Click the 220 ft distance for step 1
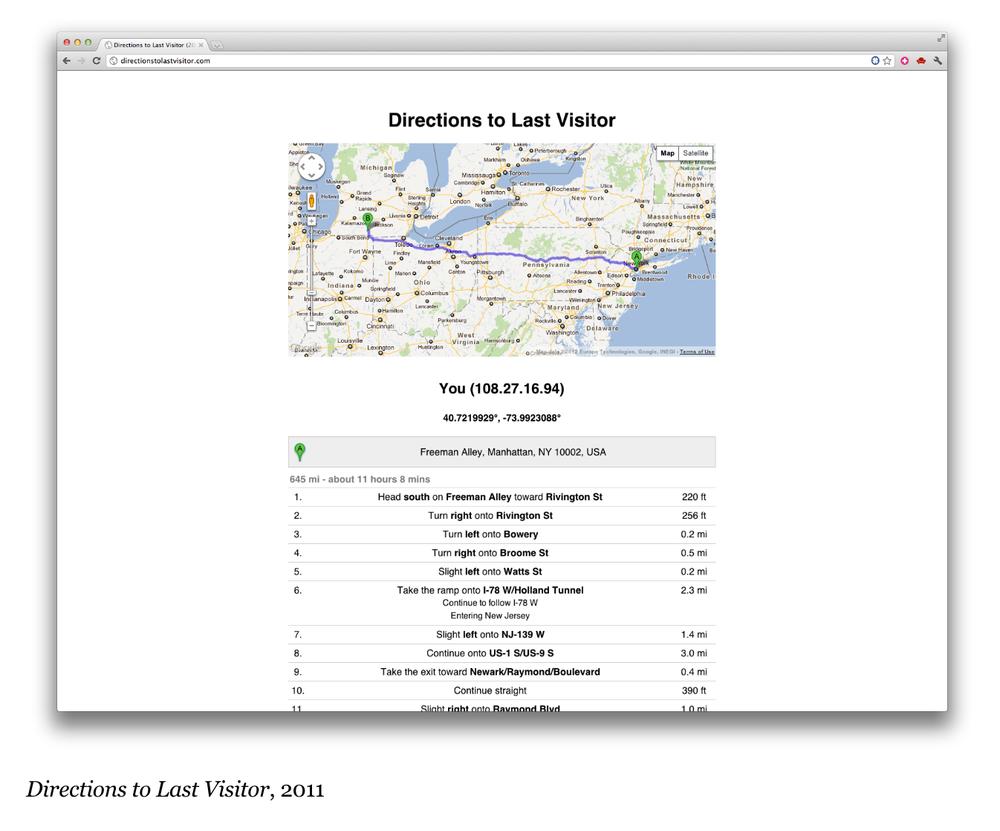The width and height of the screenshot is (1000, 831). (694, 497)
